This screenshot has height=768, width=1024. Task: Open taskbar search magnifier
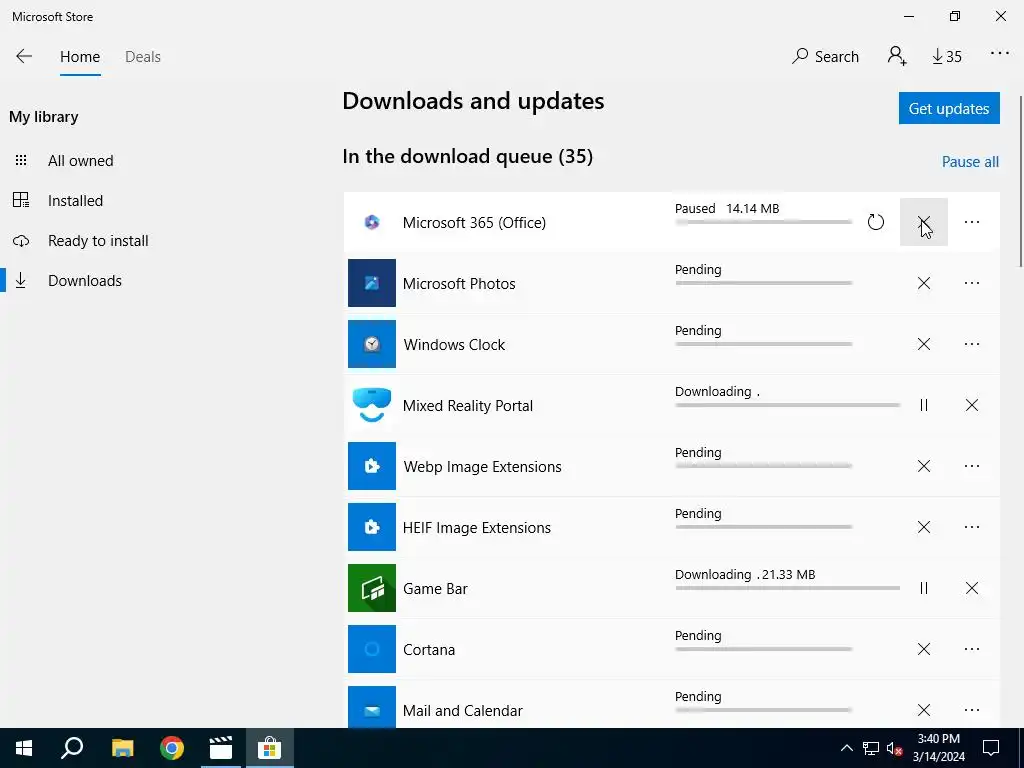[x=72, y=748]
